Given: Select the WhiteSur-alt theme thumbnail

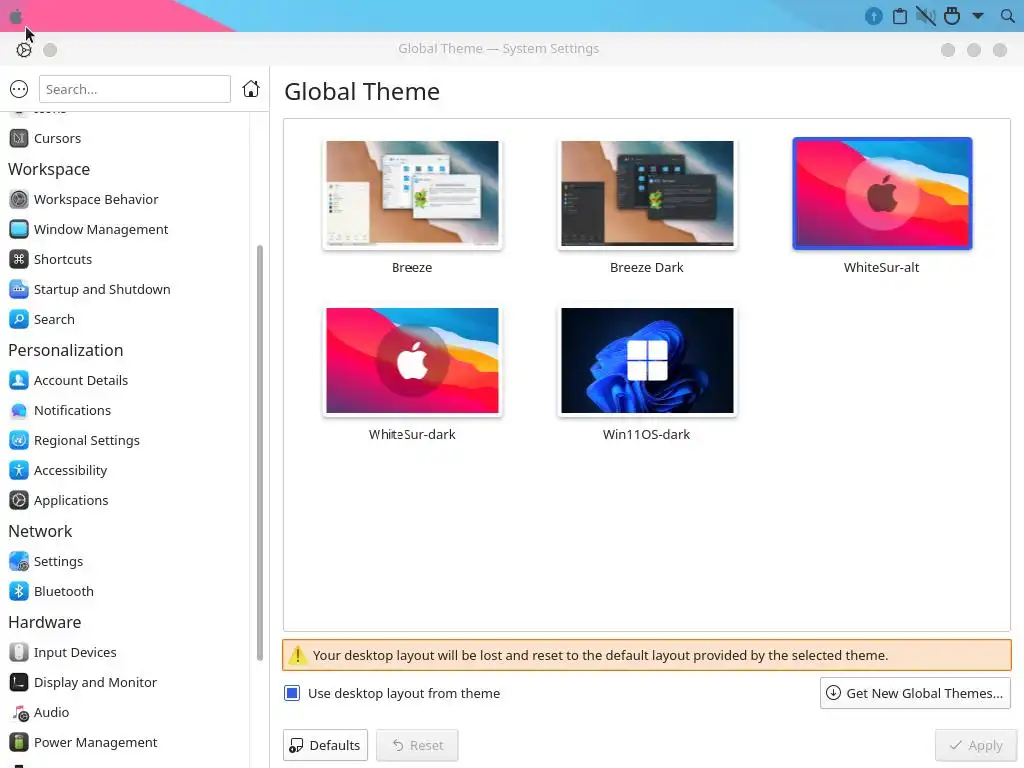Looking at the screenshot, I should coord(882,194).
